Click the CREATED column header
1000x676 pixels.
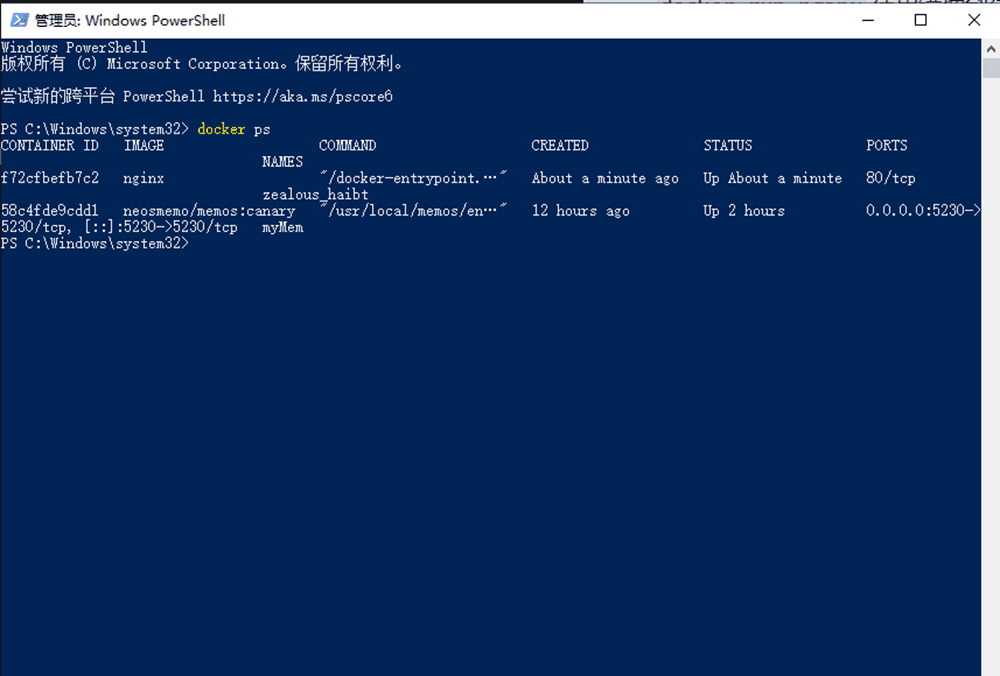pyautogui.click(x=560, y=145)
